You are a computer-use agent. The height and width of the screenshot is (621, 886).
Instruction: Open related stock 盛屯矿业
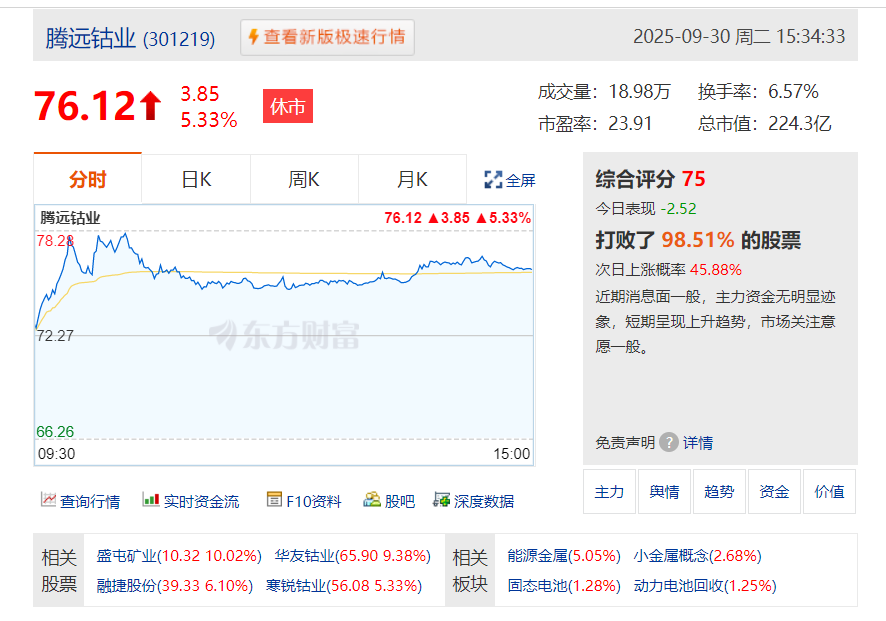click(179, 556)
